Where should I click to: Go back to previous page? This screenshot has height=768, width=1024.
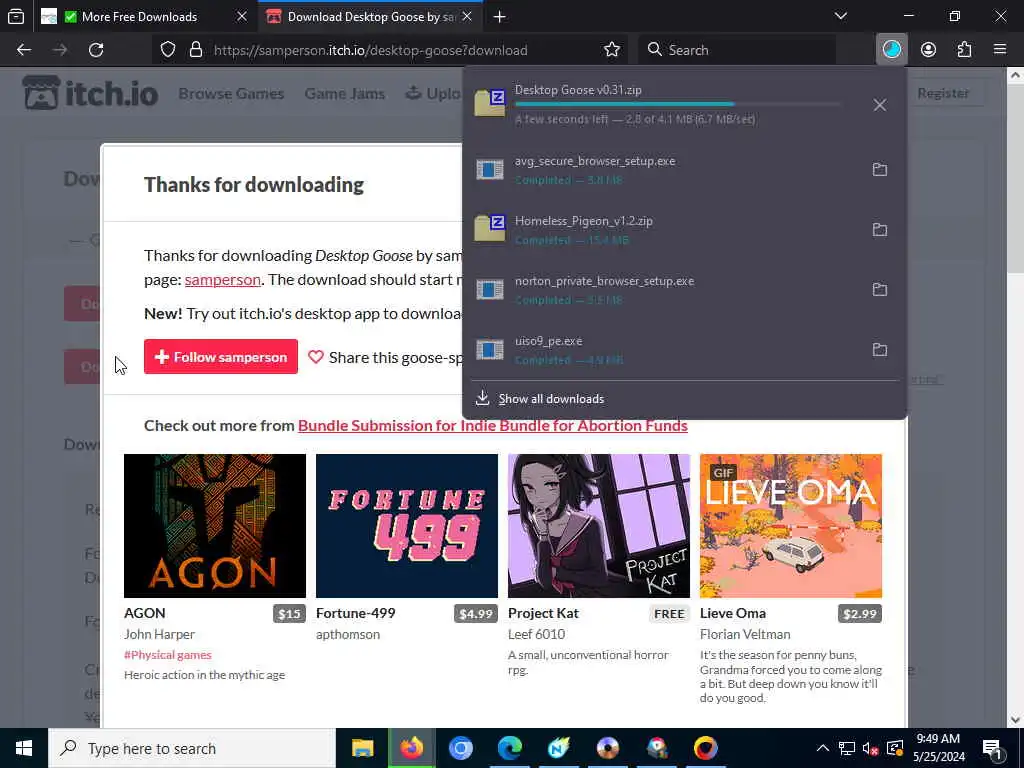tap(24, 50)
